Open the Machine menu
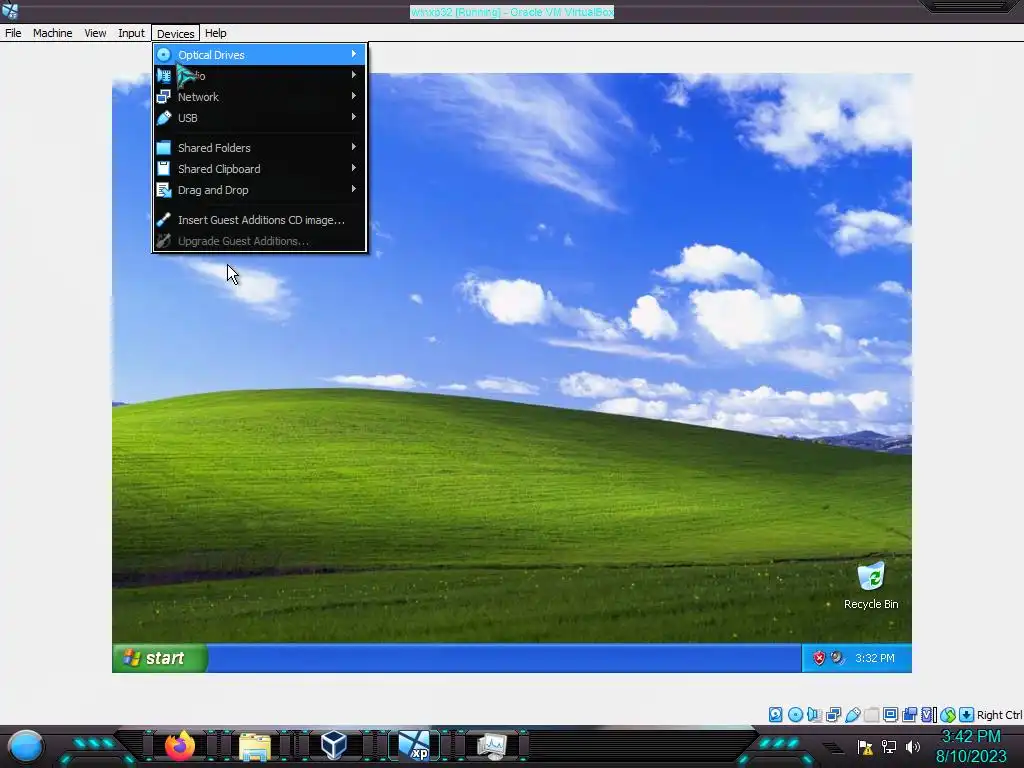The width and height of the screenshot is (1024, 768). pos(52,33)
